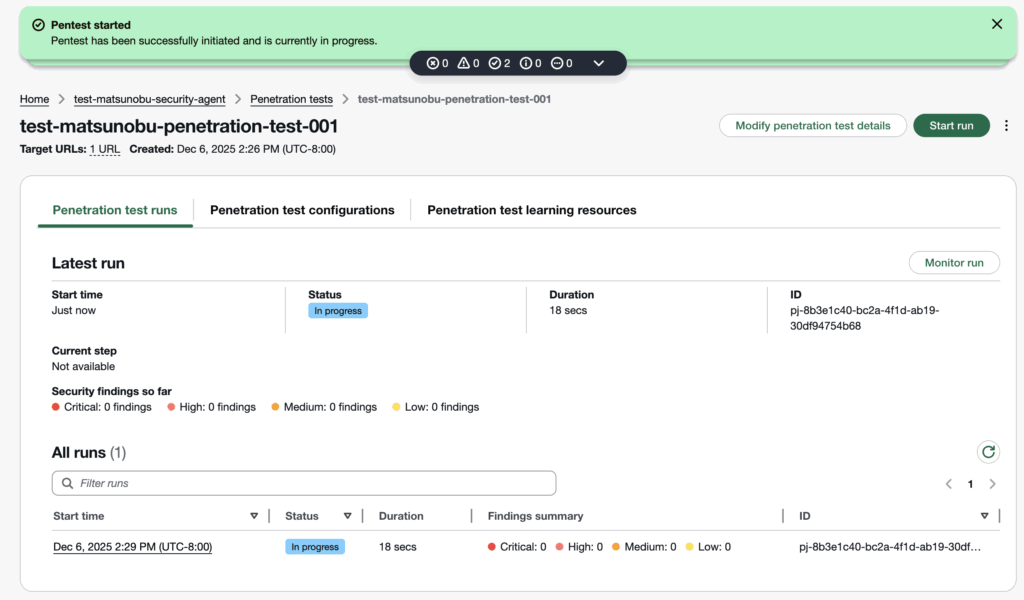Click the warning triangle count icon

[x=464, y=63]
